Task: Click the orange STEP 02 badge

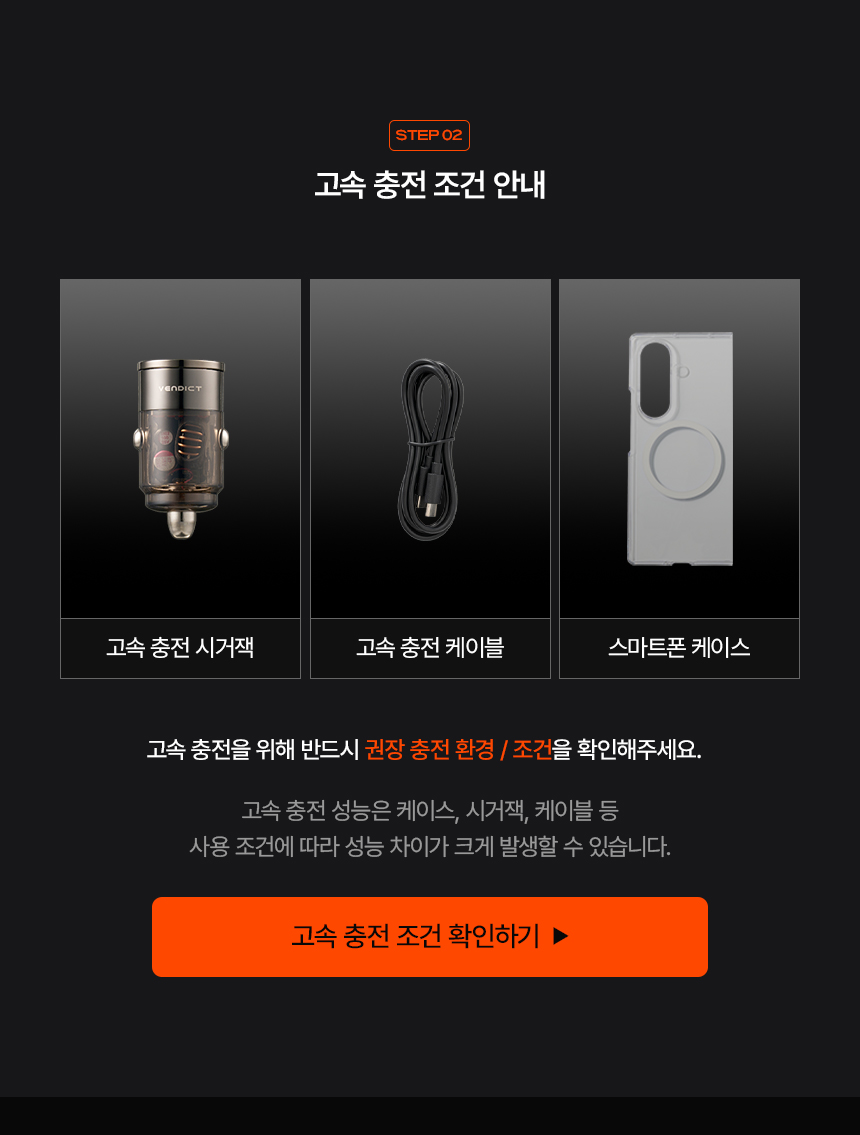Action: click(x=429, y=135)
